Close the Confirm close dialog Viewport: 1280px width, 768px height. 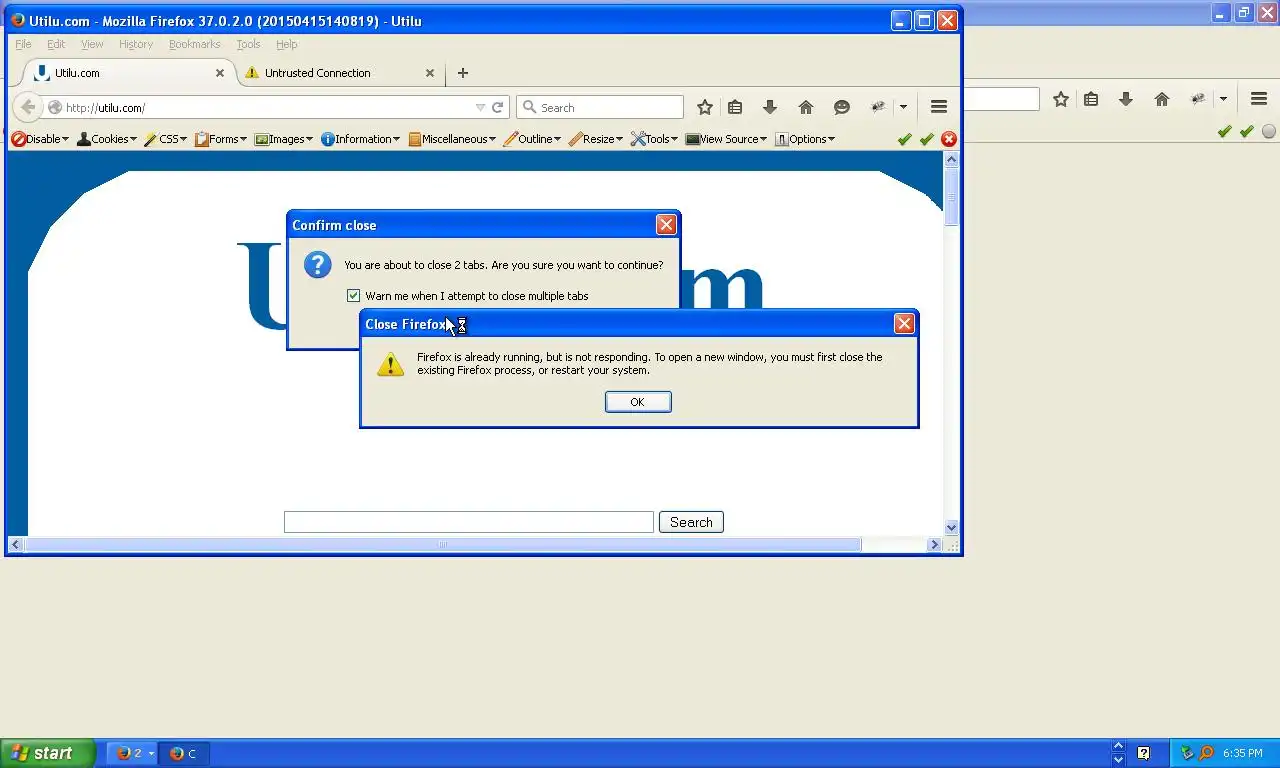(x=666, y=225)
